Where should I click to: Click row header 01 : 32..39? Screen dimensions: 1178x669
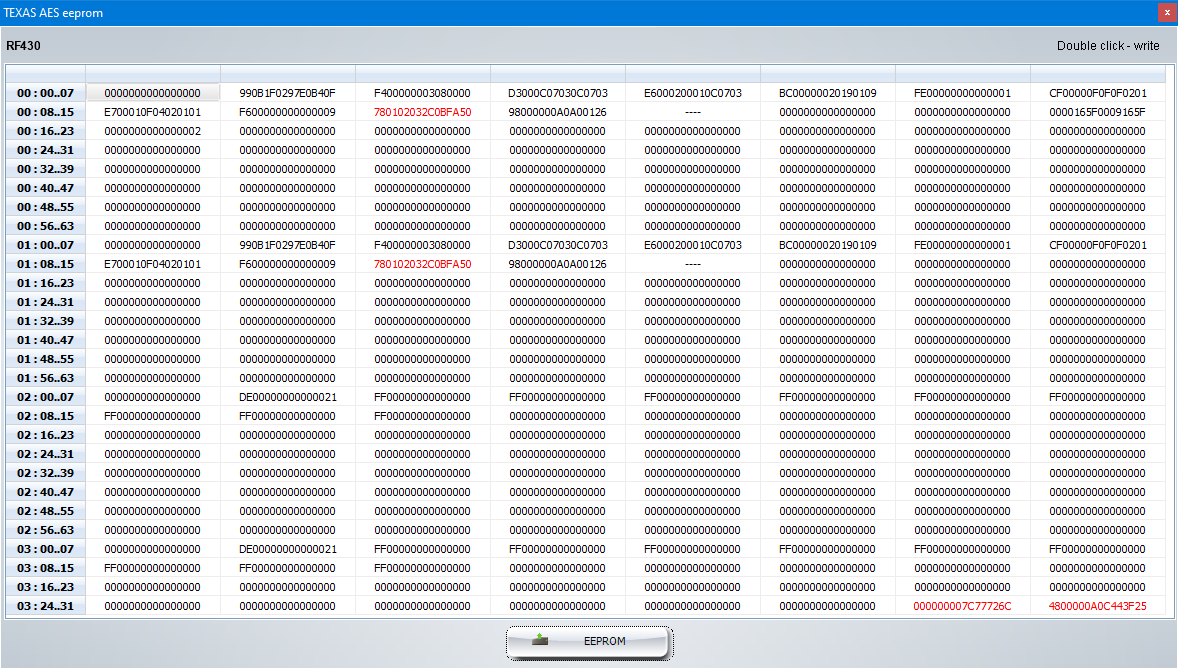pyautogui.click(x=46, y=321)
